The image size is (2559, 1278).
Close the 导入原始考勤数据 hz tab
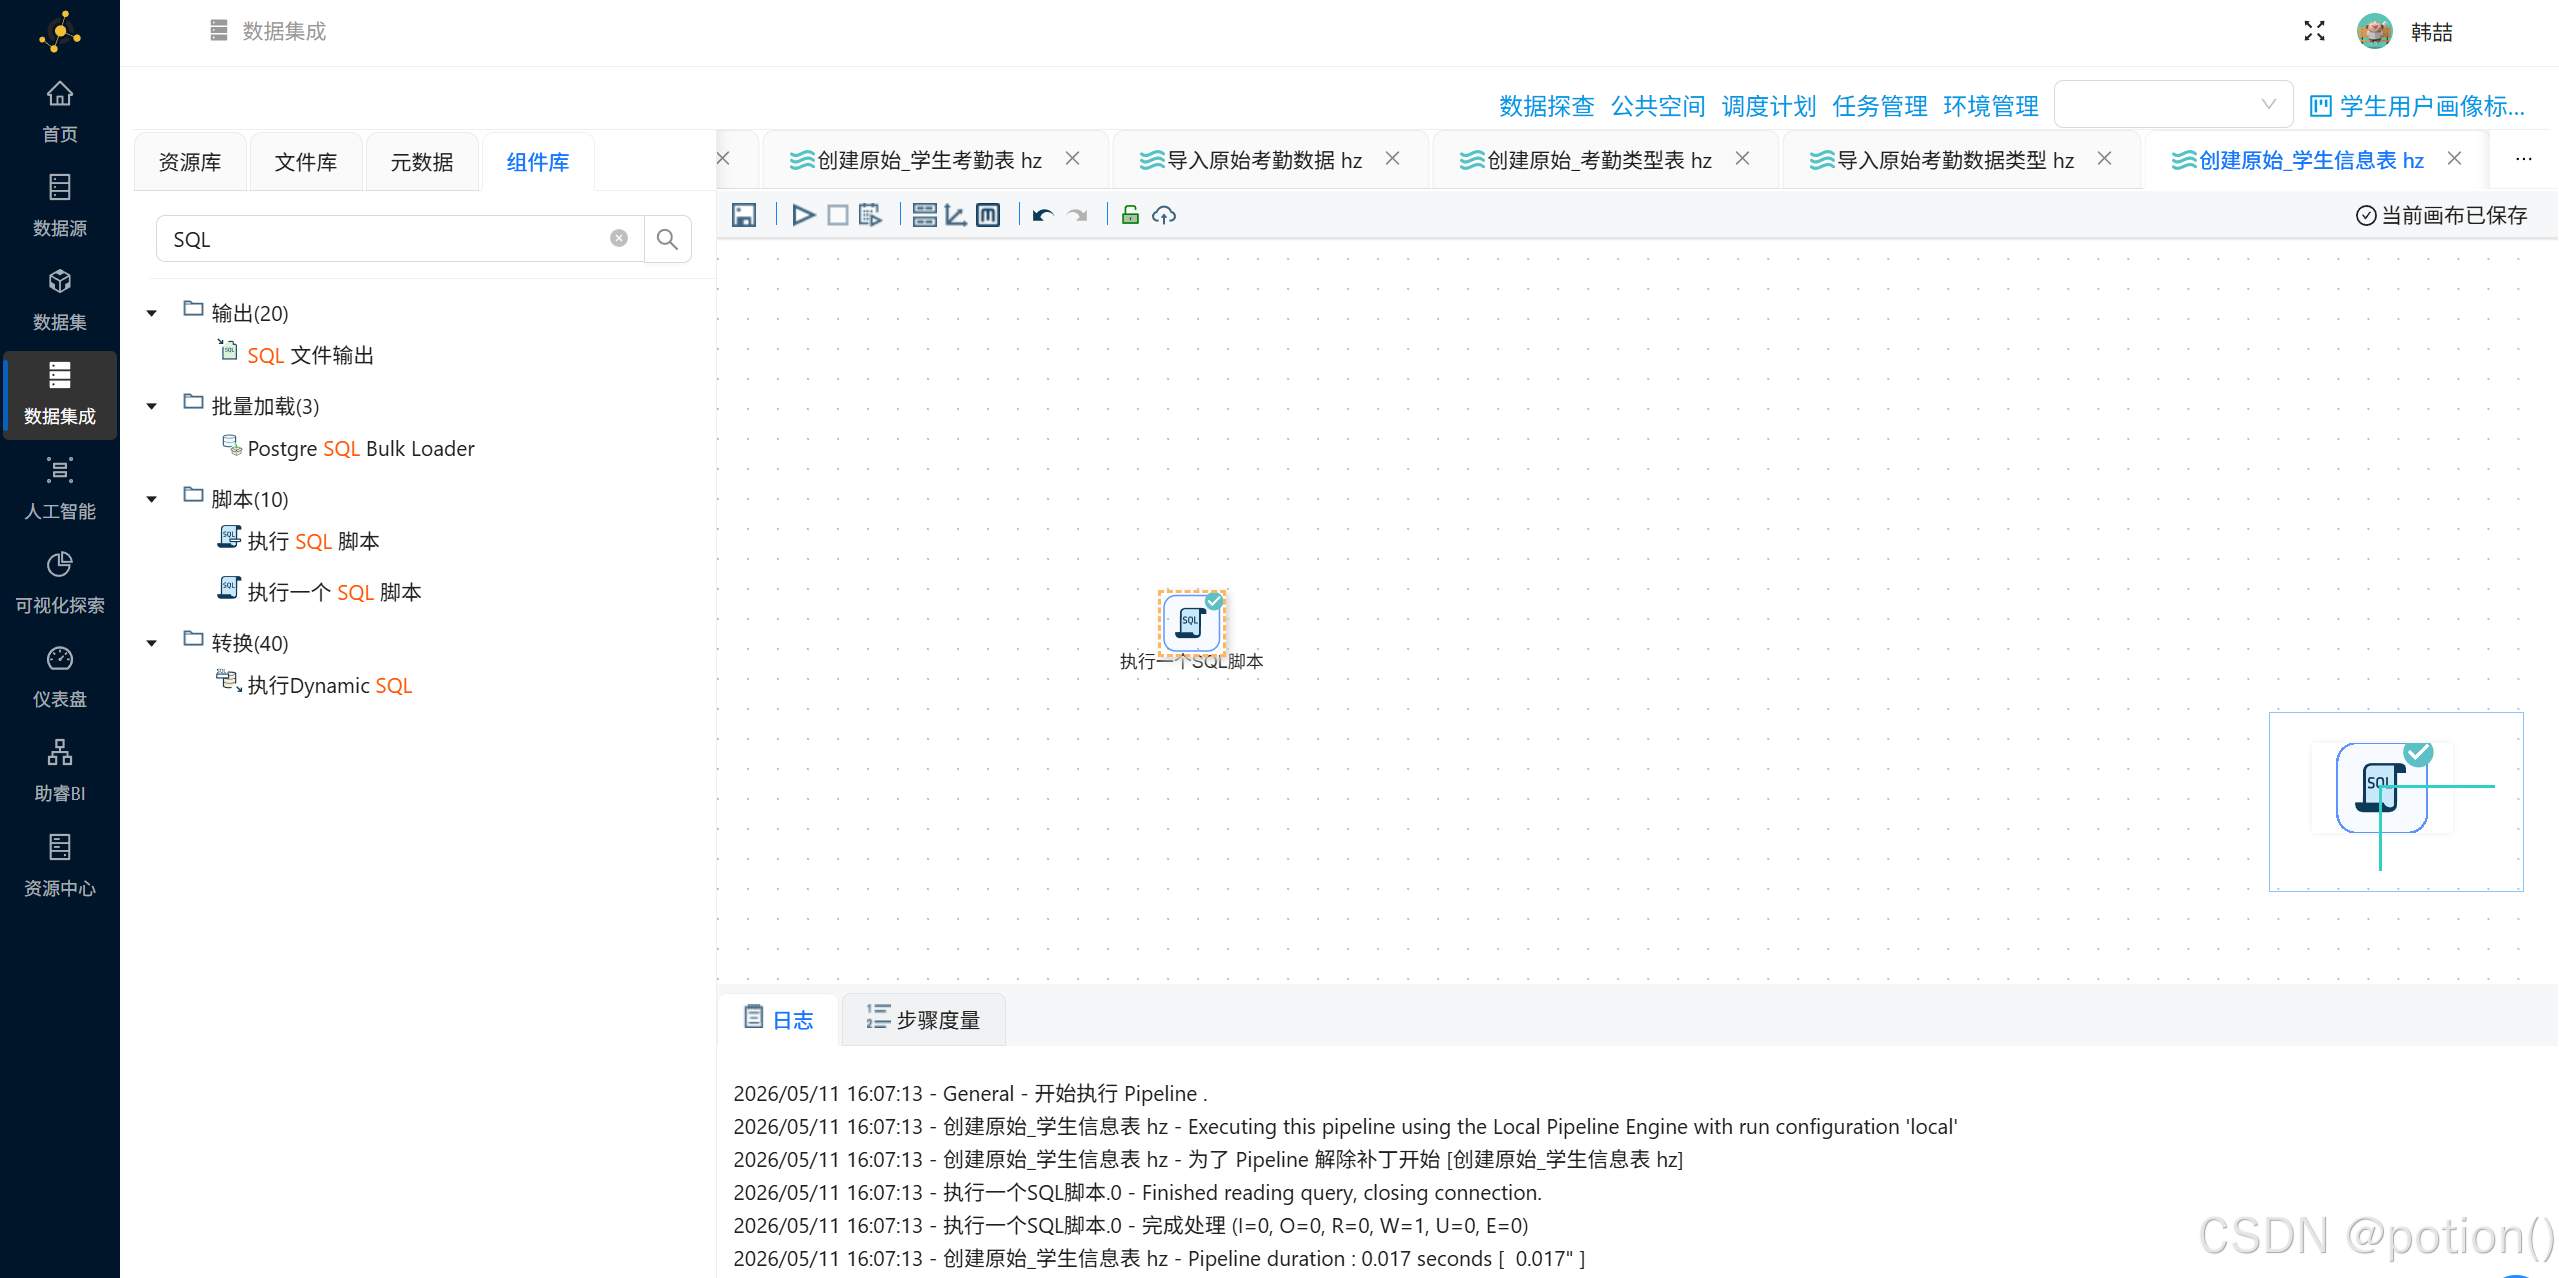(1392, 159)
